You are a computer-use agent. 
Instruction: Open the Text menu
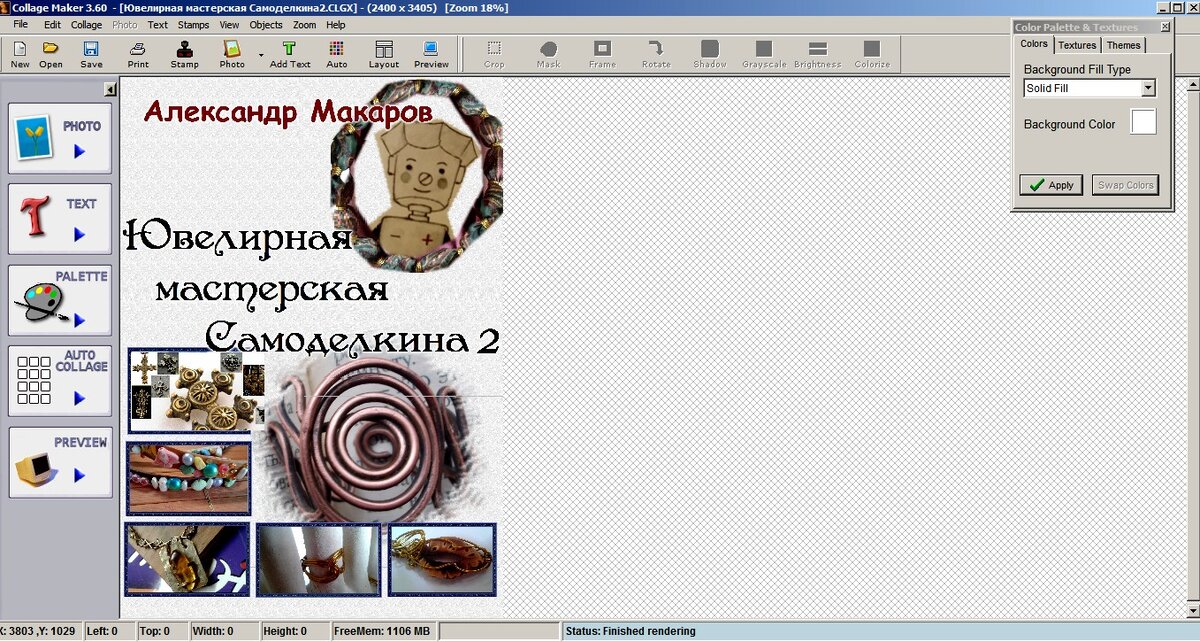point(158,24)
